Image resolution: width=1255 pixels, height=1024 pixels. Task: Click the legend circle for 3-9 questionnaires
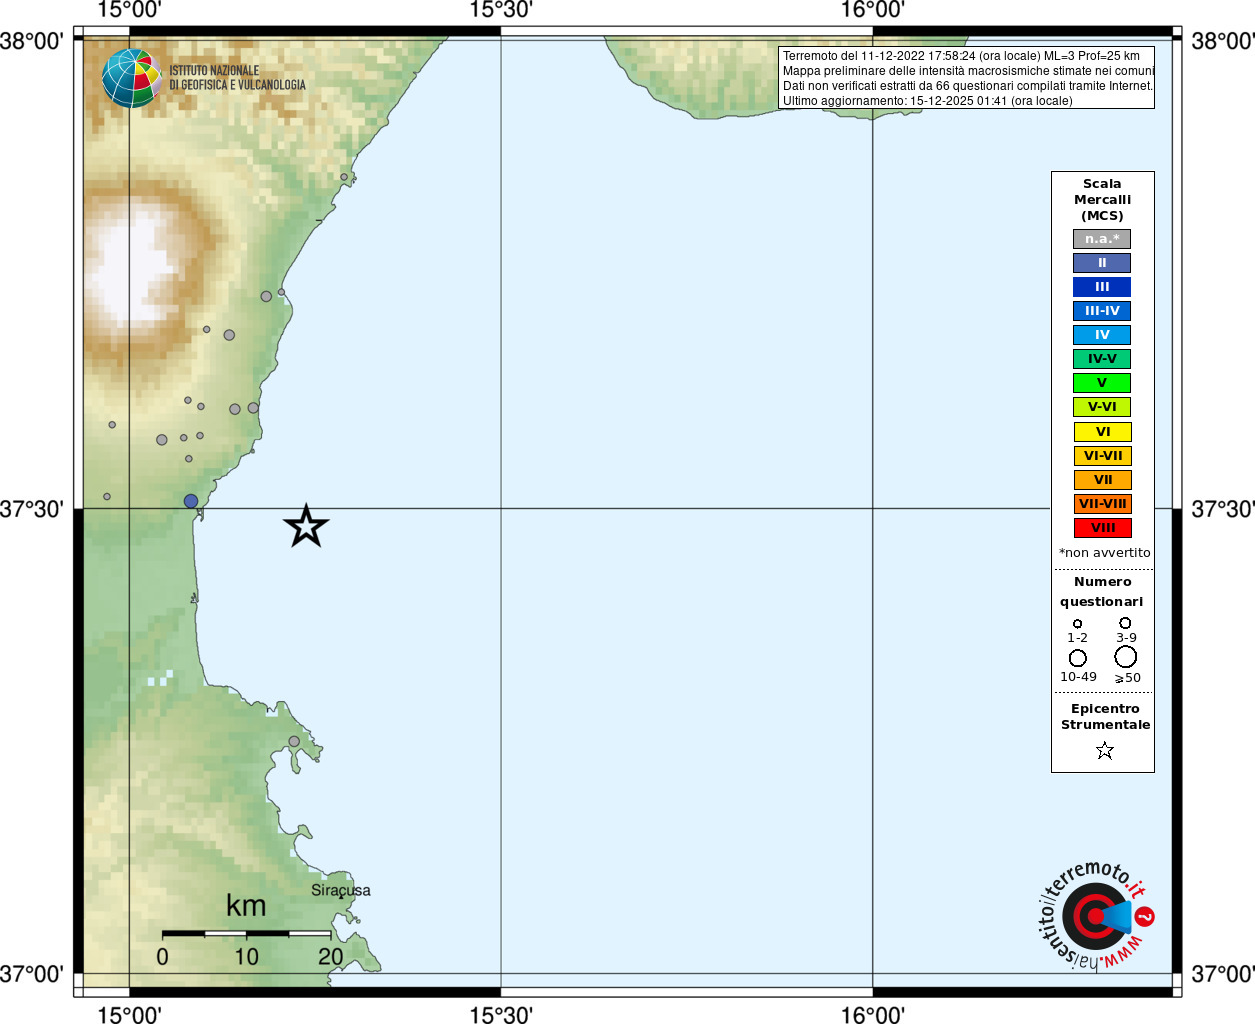pos(1125,623)
